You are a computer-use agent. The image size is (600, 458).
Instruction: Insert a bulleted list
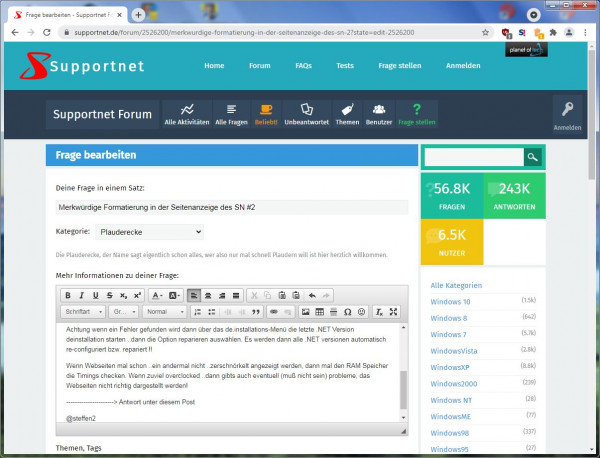(x=212, y=312)
